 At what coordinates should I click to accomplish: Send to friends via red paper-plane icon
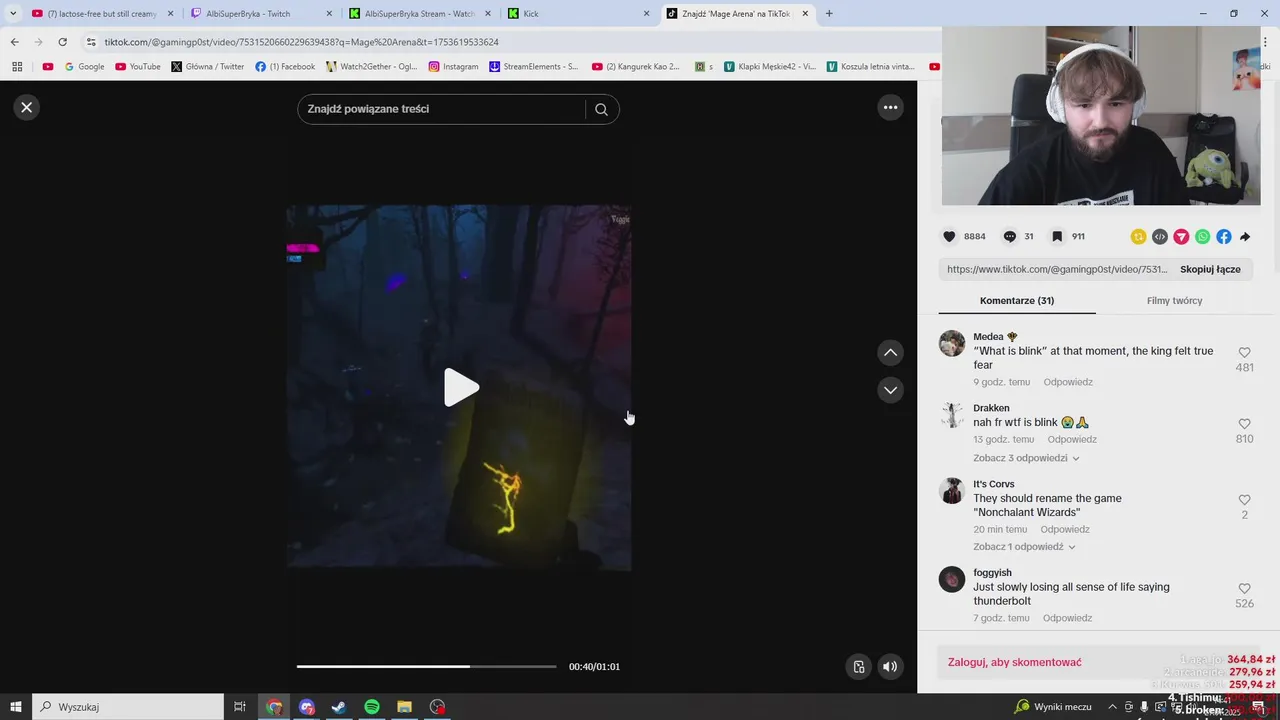[1181, 237]
